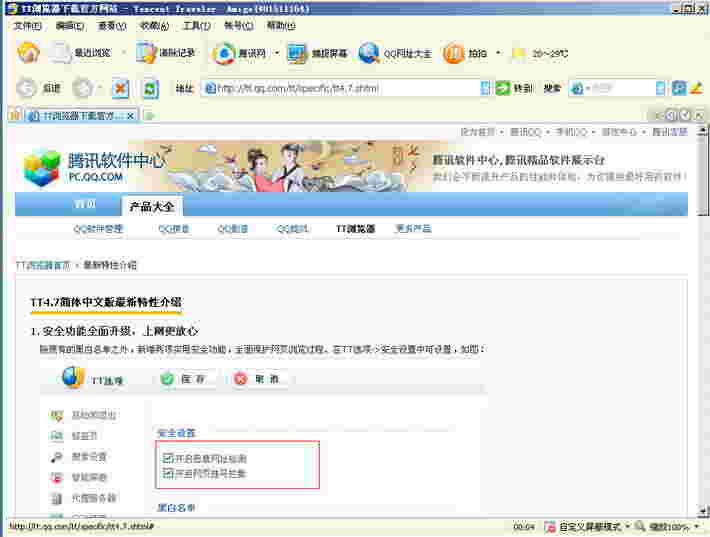
Task: Select the 首页 navigation tab
Action: (85, 204)
